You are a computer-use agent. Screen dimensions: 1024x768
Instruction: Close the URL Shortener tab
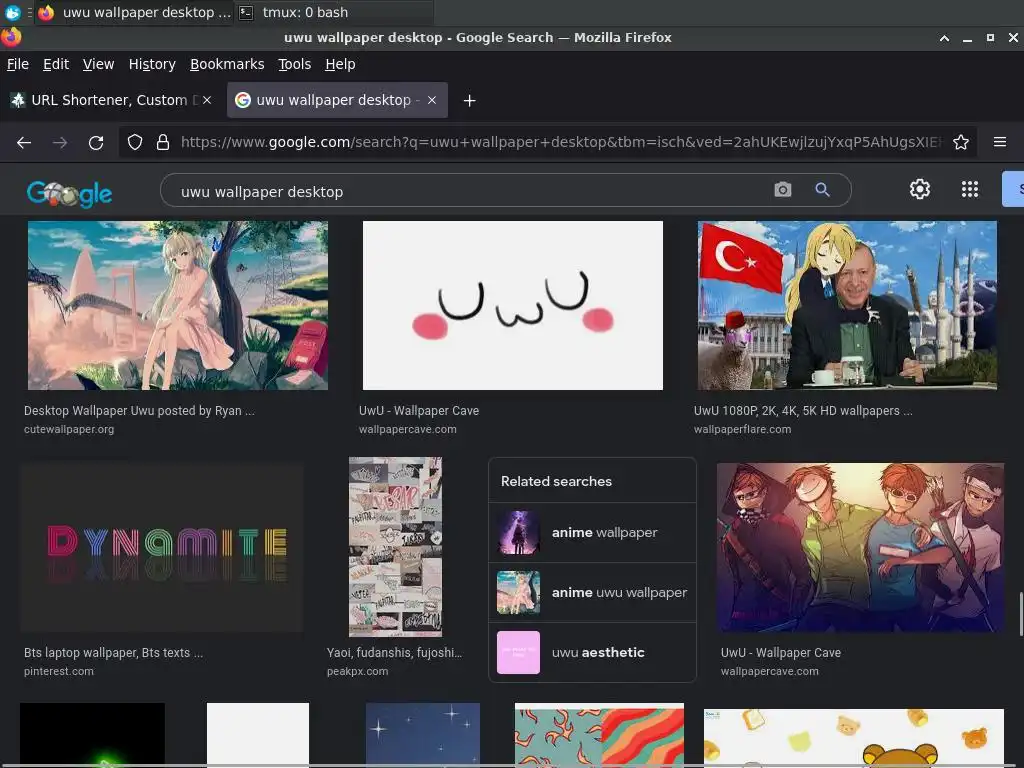206,100
